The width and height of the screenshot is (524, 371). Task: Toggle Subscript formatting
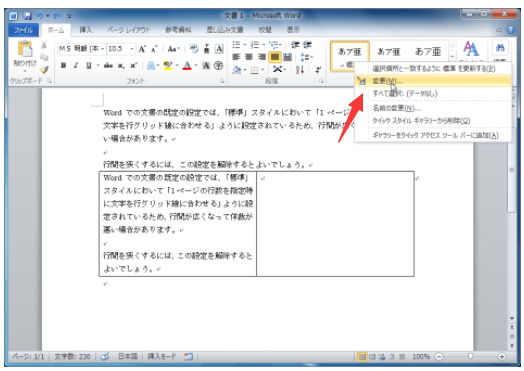(121, 66)
